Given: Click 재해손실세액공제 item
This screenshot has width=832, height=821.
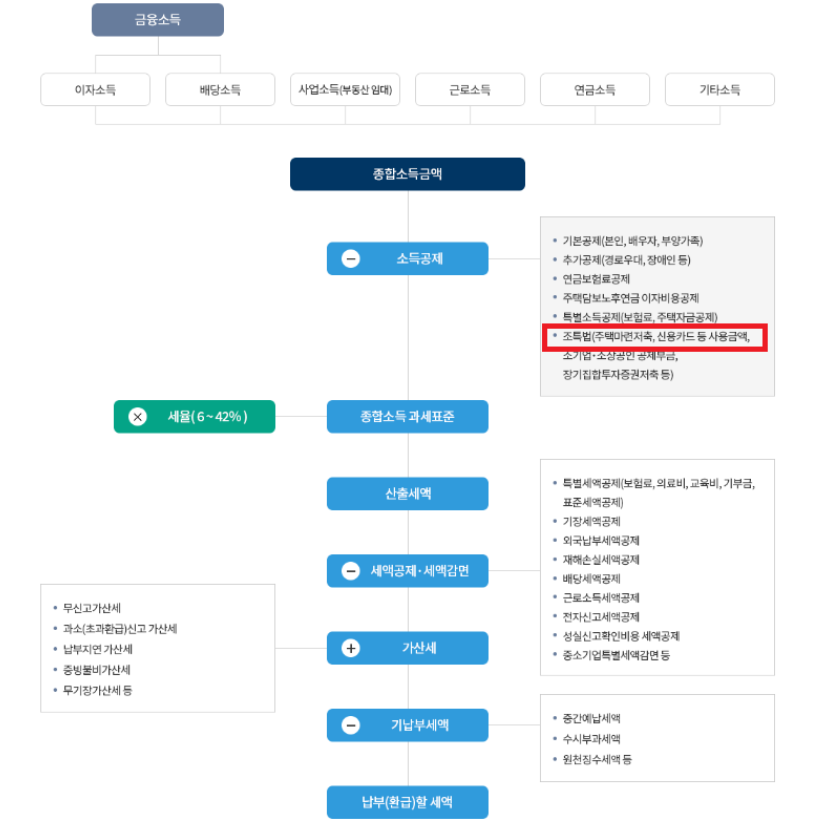Looking at the screenshot, I should 601,560.
